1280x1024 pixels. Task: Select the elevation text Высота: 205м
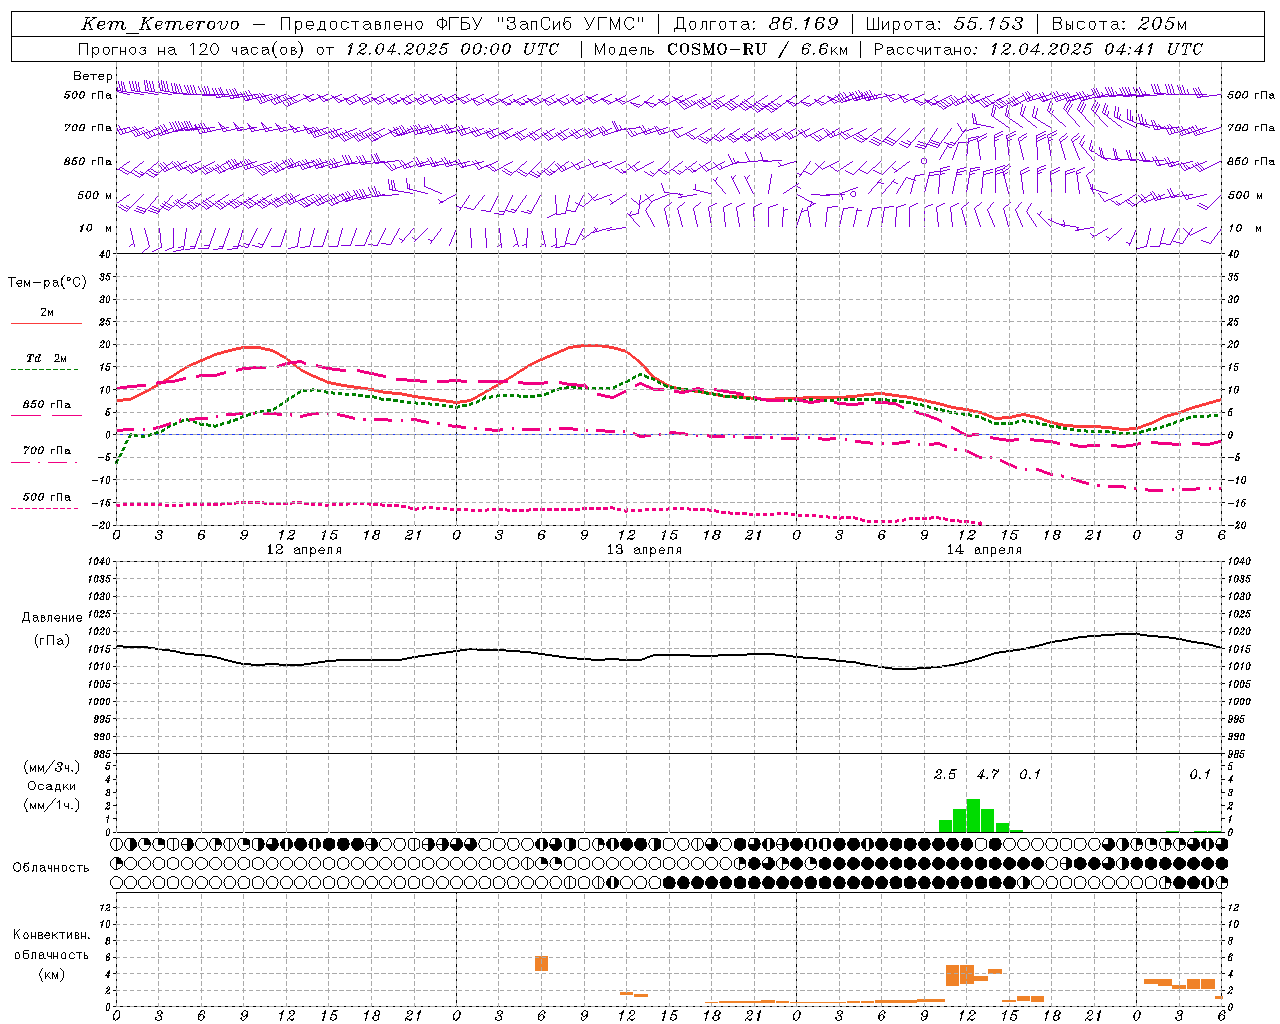[1119, 25]
